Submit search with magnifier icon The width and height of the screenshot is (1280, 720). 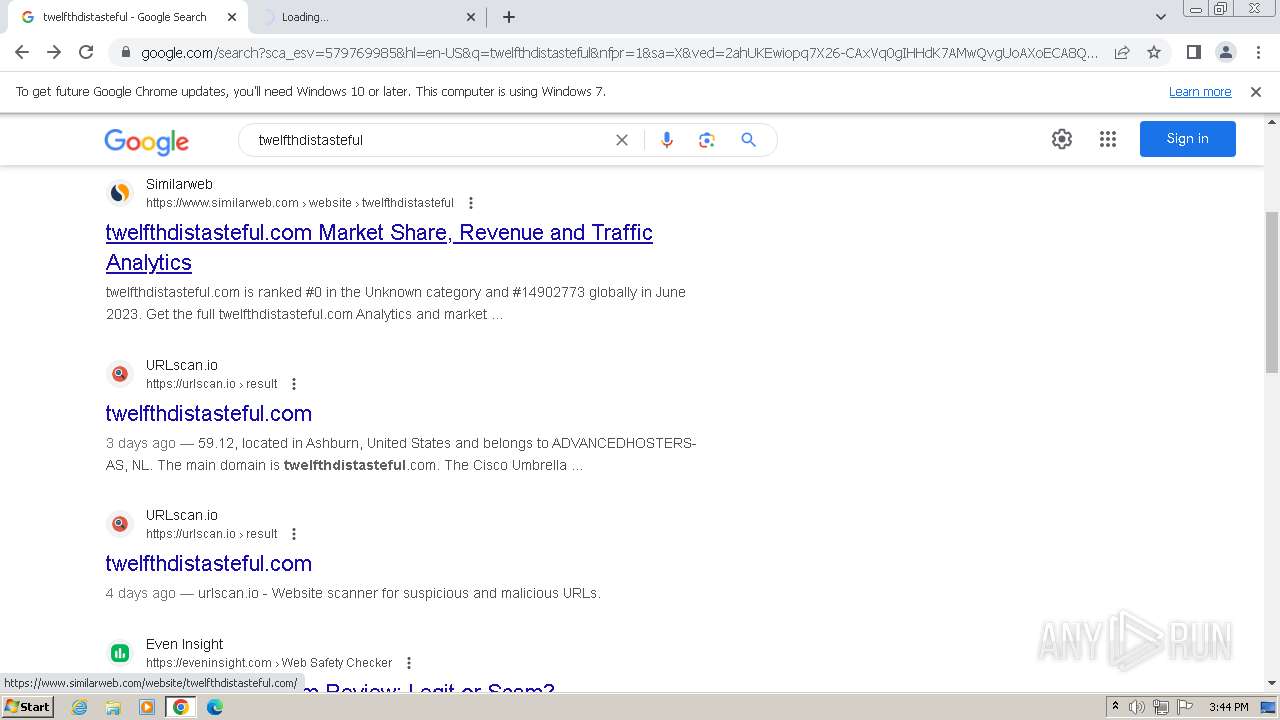coord(748,140)
